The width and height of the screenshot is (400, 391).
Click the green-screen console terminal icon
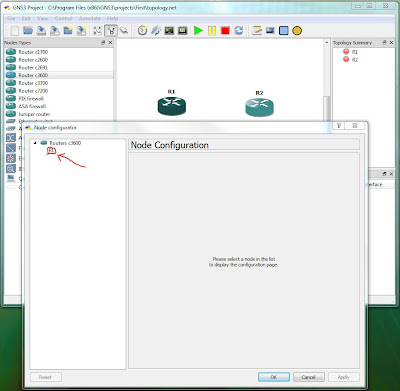pos(169,31)
